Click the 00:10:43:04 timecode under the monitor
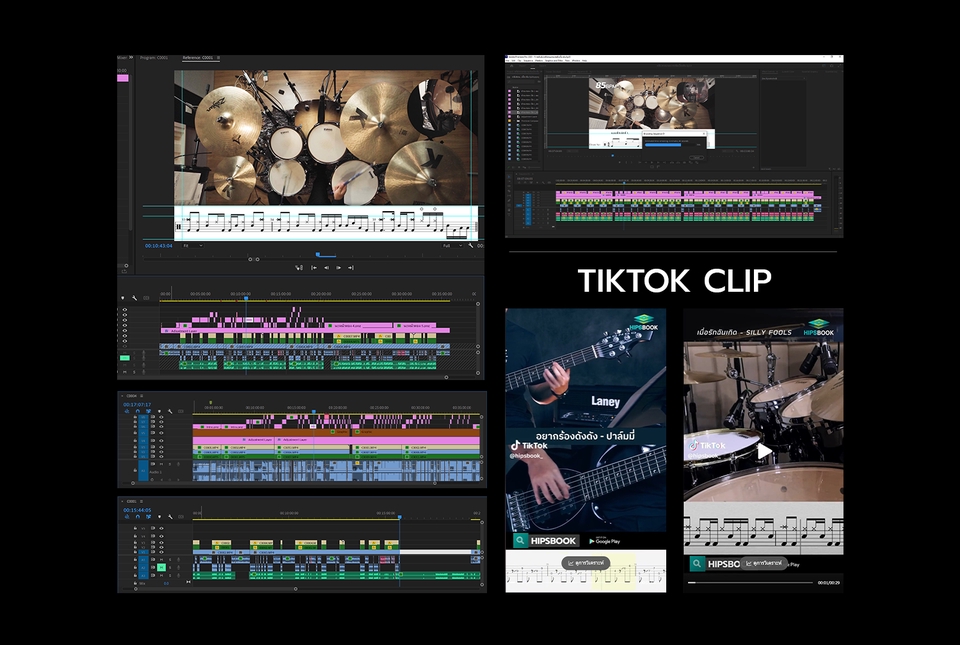This screenshot has height=645, width=960. coord(159,245)
